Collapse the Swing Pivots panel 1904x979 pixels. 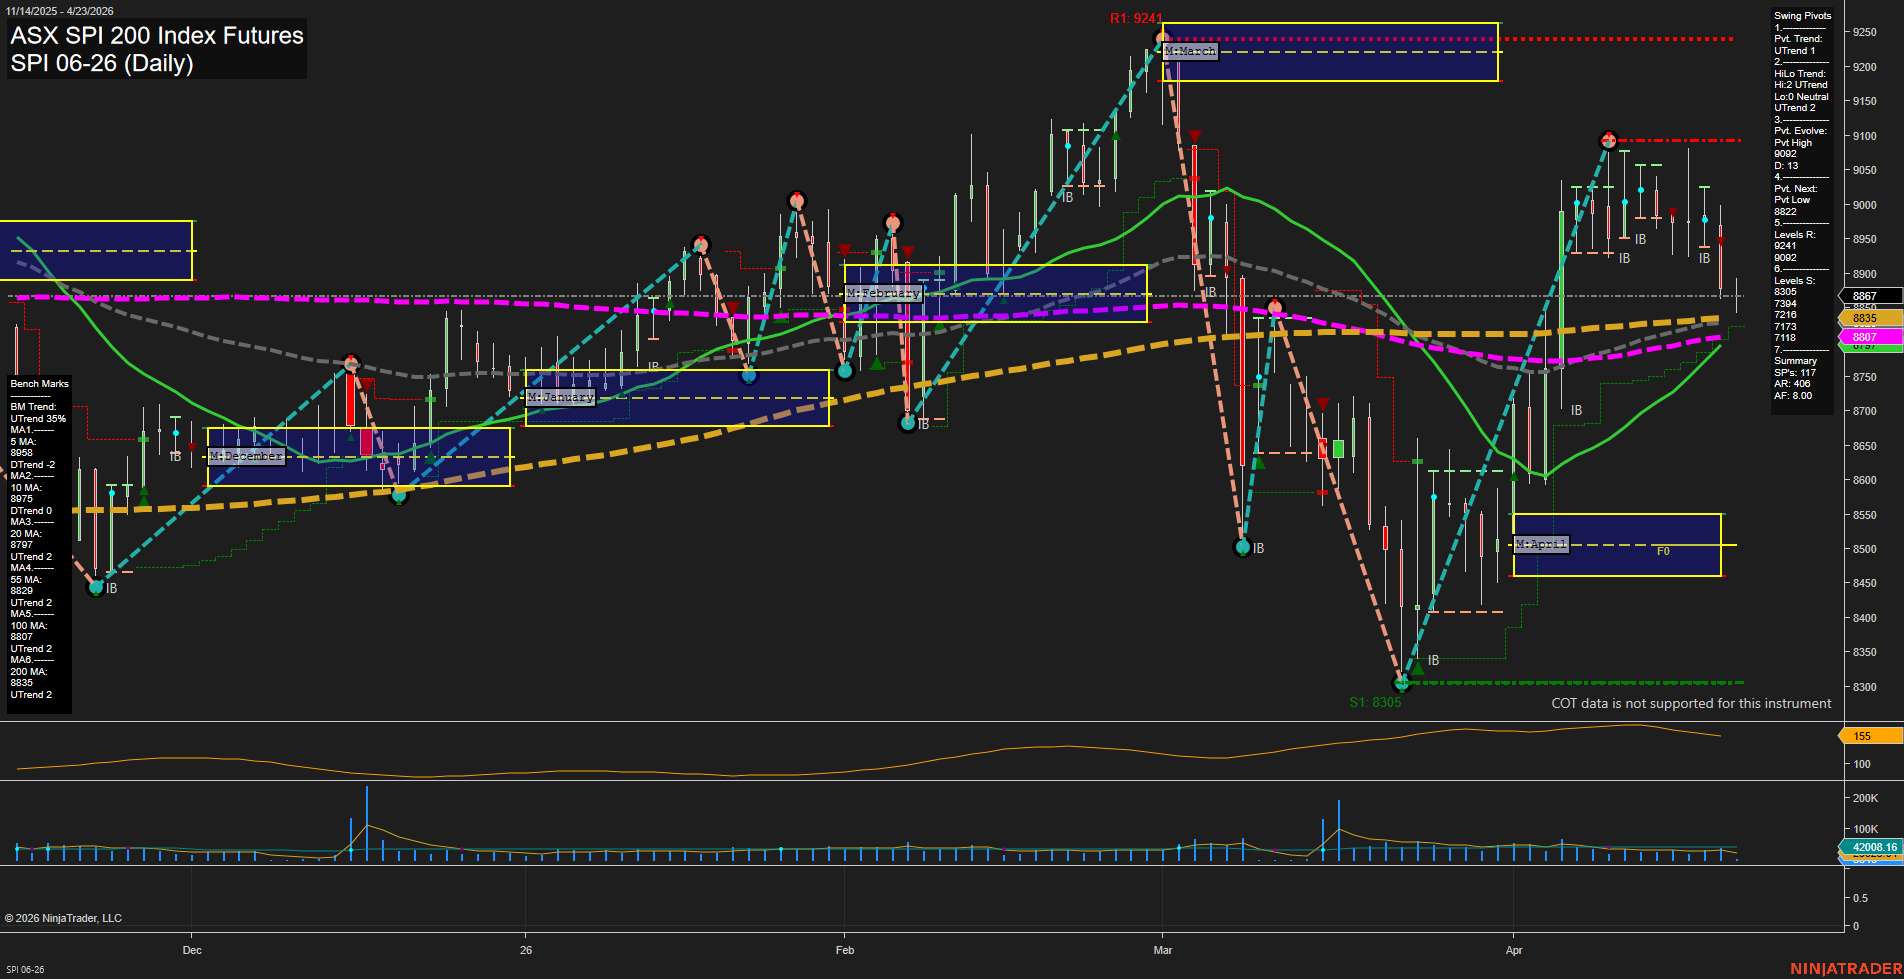1803,15
